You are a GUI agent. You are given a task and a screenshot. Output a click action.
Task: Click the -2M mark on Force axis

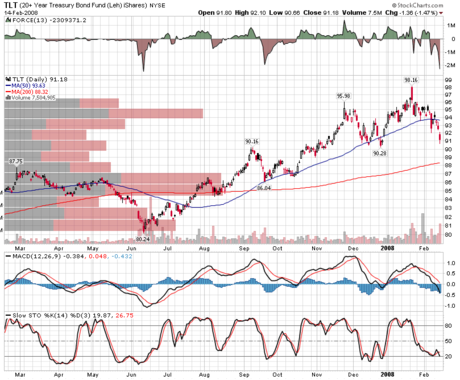[x=450, y=65]
